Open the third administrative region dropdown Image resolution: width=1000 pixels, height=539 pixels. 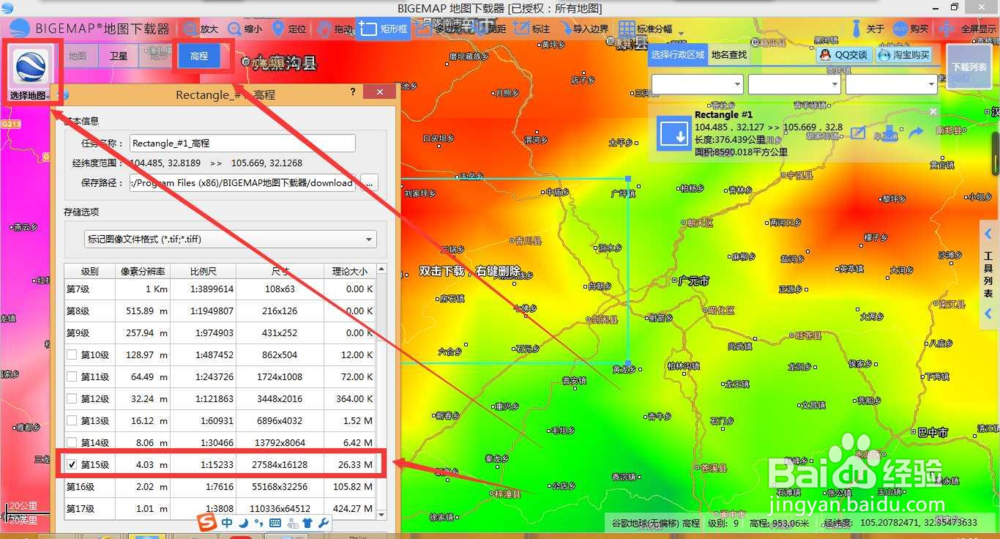click(892, 84)
